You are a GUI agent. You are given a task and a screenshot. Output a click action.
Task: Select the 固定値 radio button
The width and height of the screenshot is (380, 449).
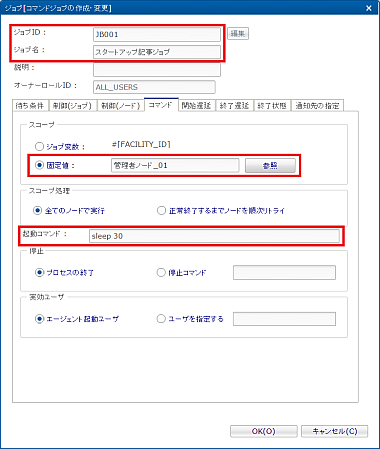(x=39, y=165)
